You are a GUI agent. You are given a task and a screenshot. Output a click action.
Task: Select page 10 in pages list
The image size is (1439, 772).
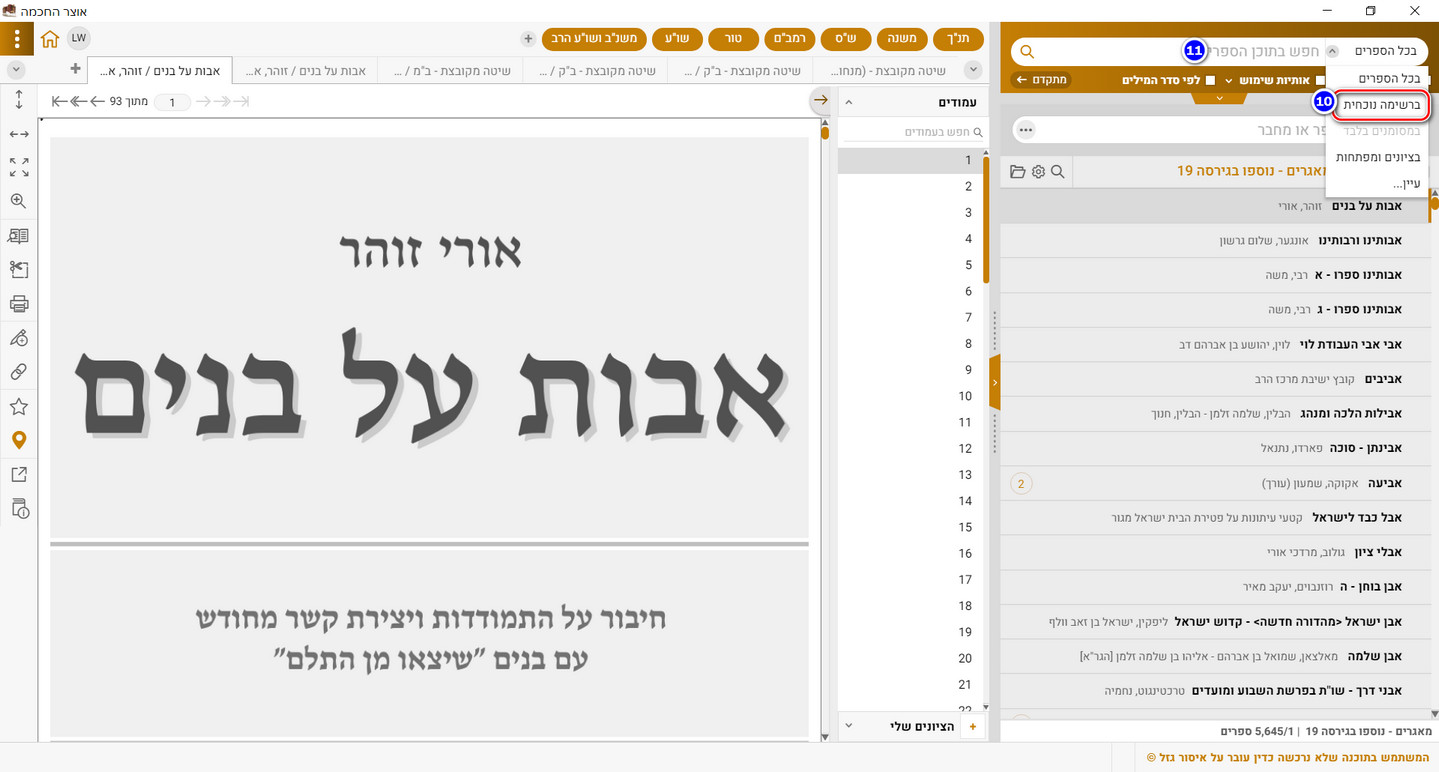pos(910,396)
